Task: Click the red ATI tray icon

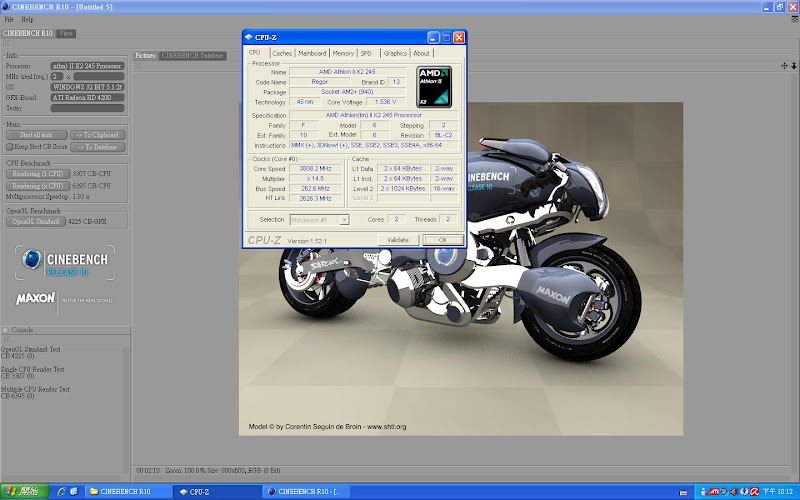Action: tap(714, 492)
